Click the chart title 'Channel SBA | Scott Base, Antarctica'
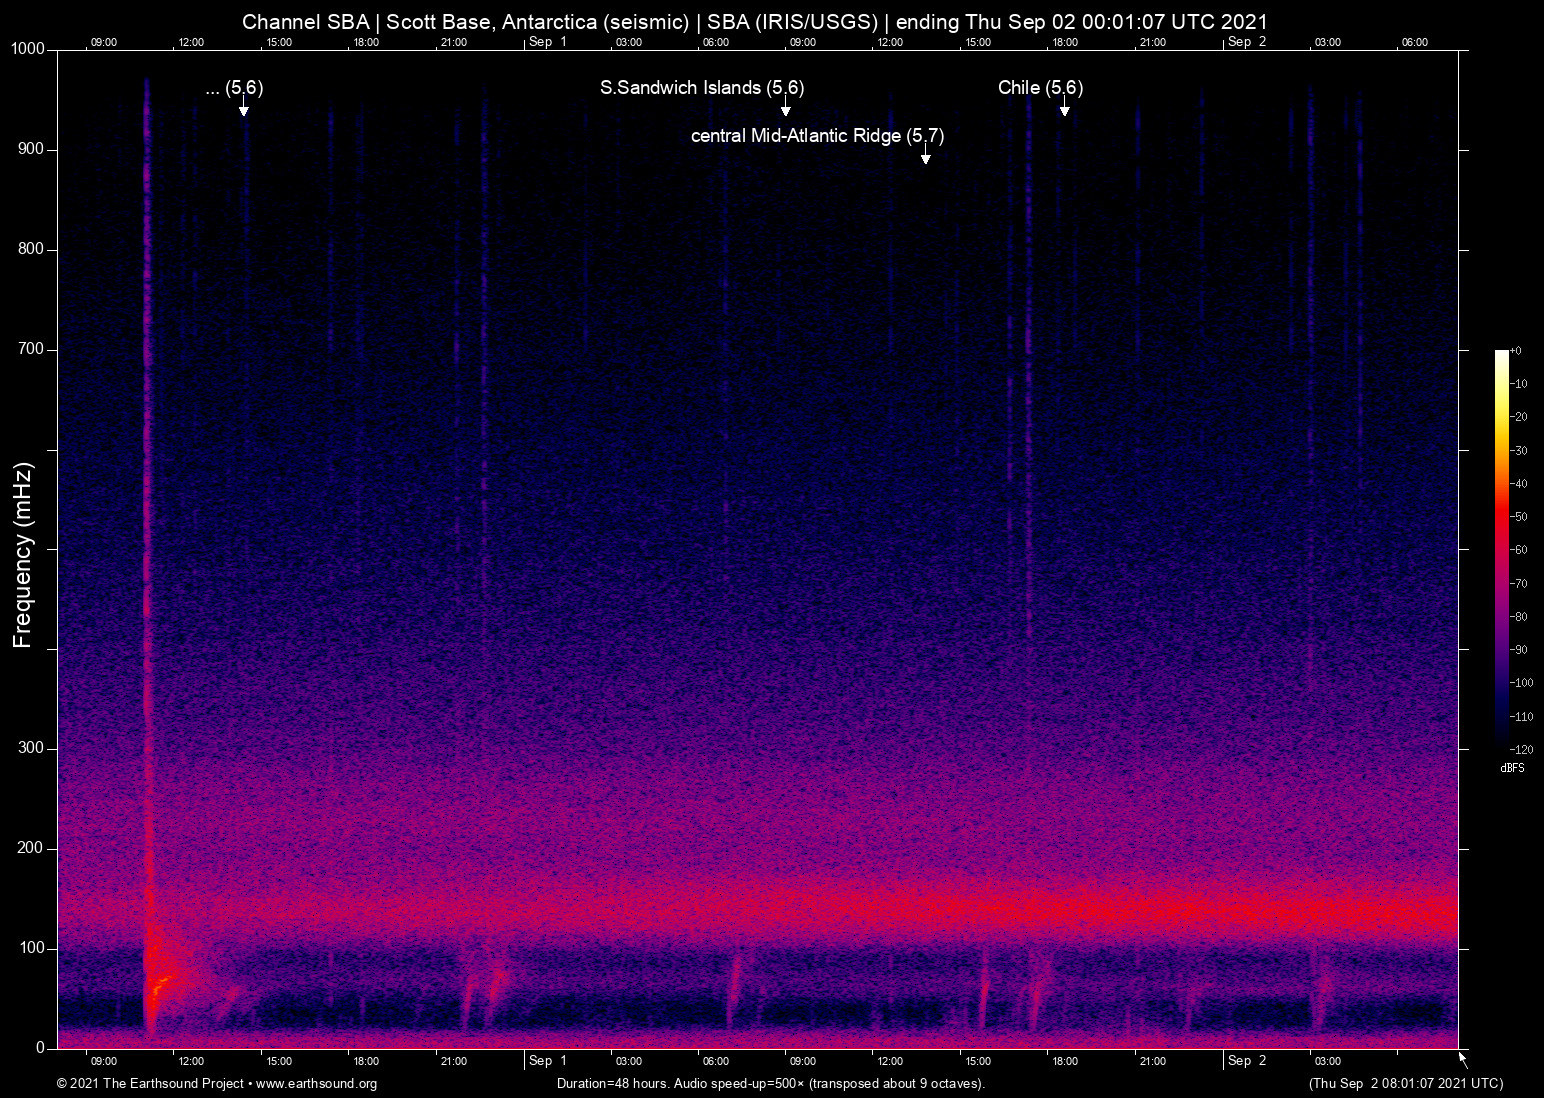The image size is (1544, 1098). [x=754, y=22]
